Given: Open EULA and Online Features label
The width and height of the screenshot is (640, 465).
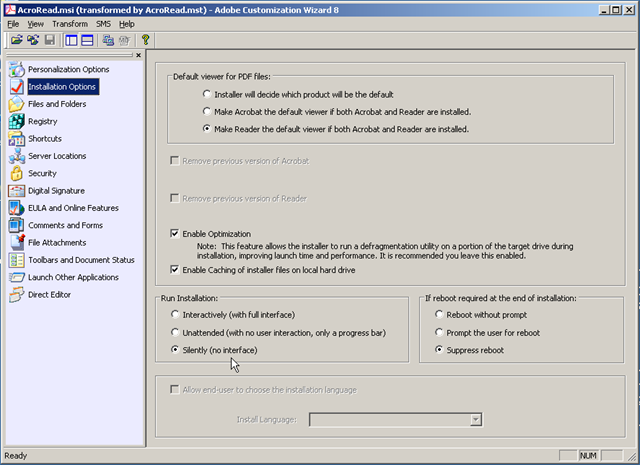Looking at the screenshot, I should [x=73, y=208].
